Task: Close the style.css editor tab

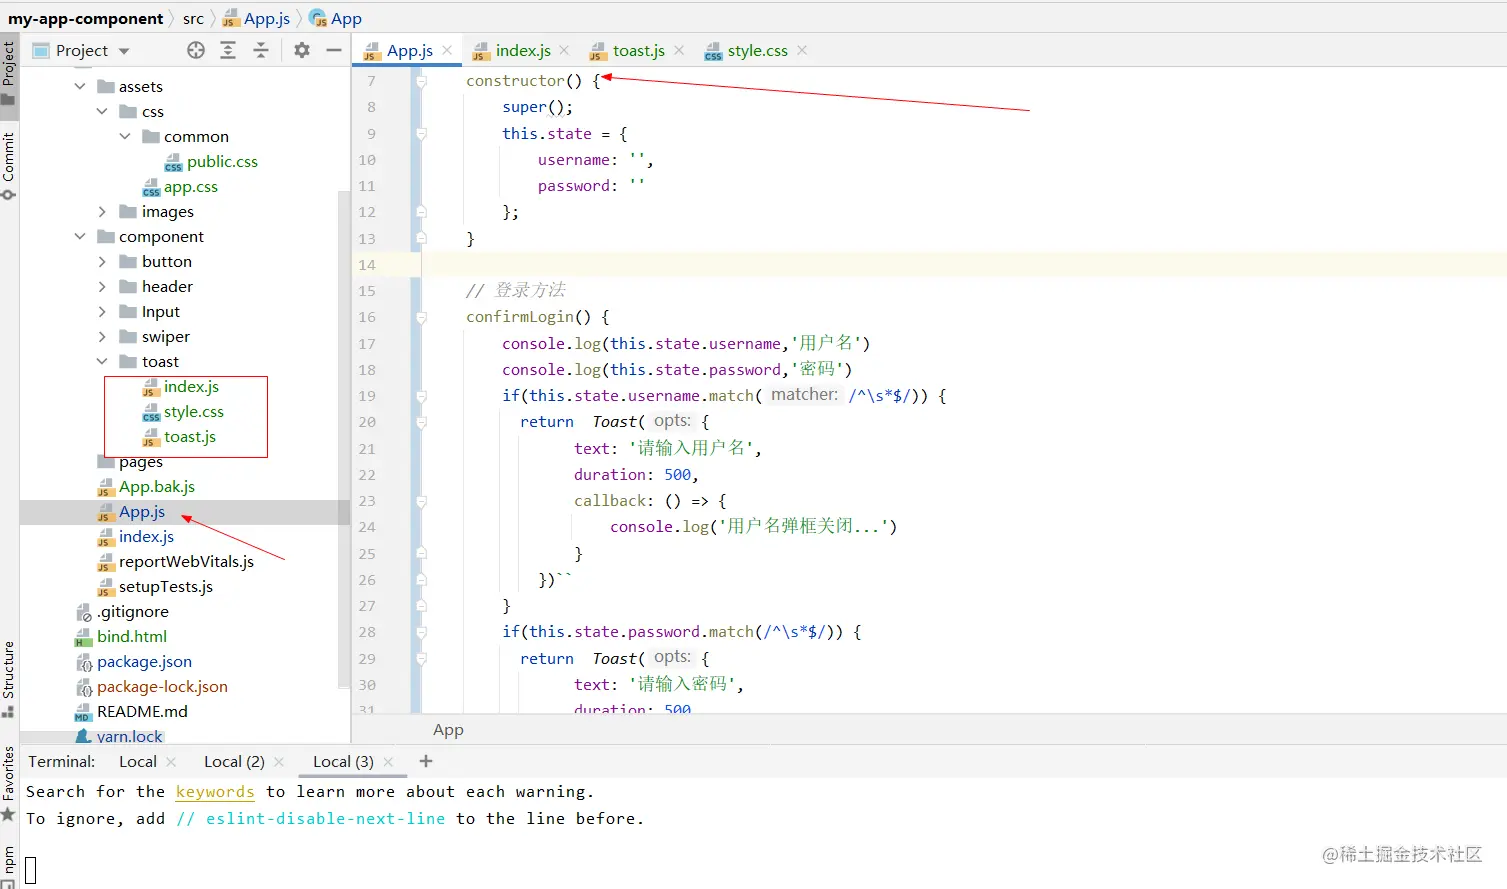Action: pyautogui.click(x=802, y=50)
